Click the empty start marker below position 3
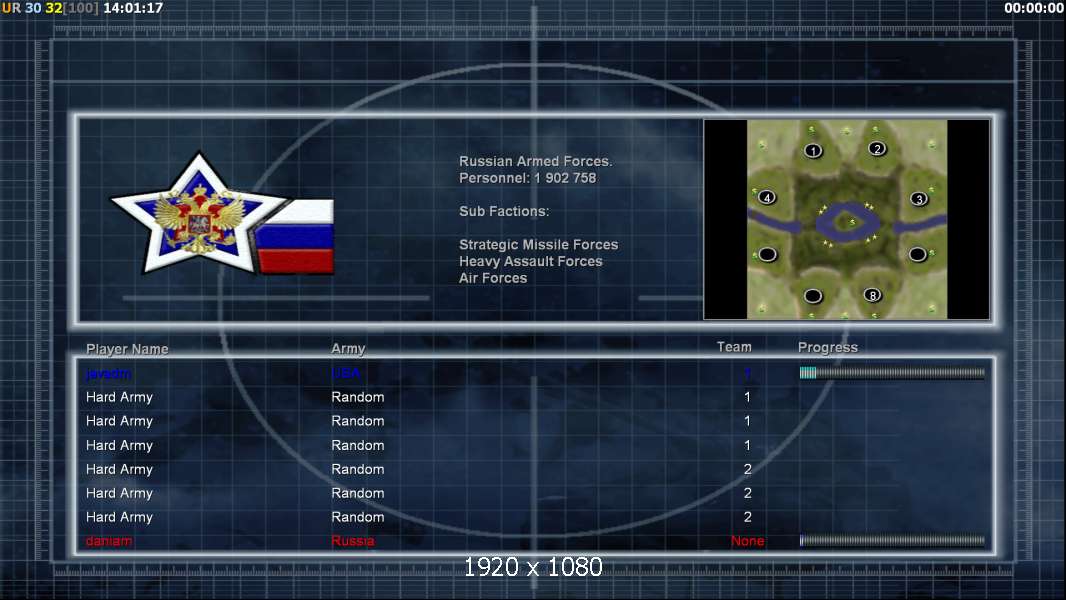Image resolution: width=1066 pixels, height=600 pixels. point(918,254)
